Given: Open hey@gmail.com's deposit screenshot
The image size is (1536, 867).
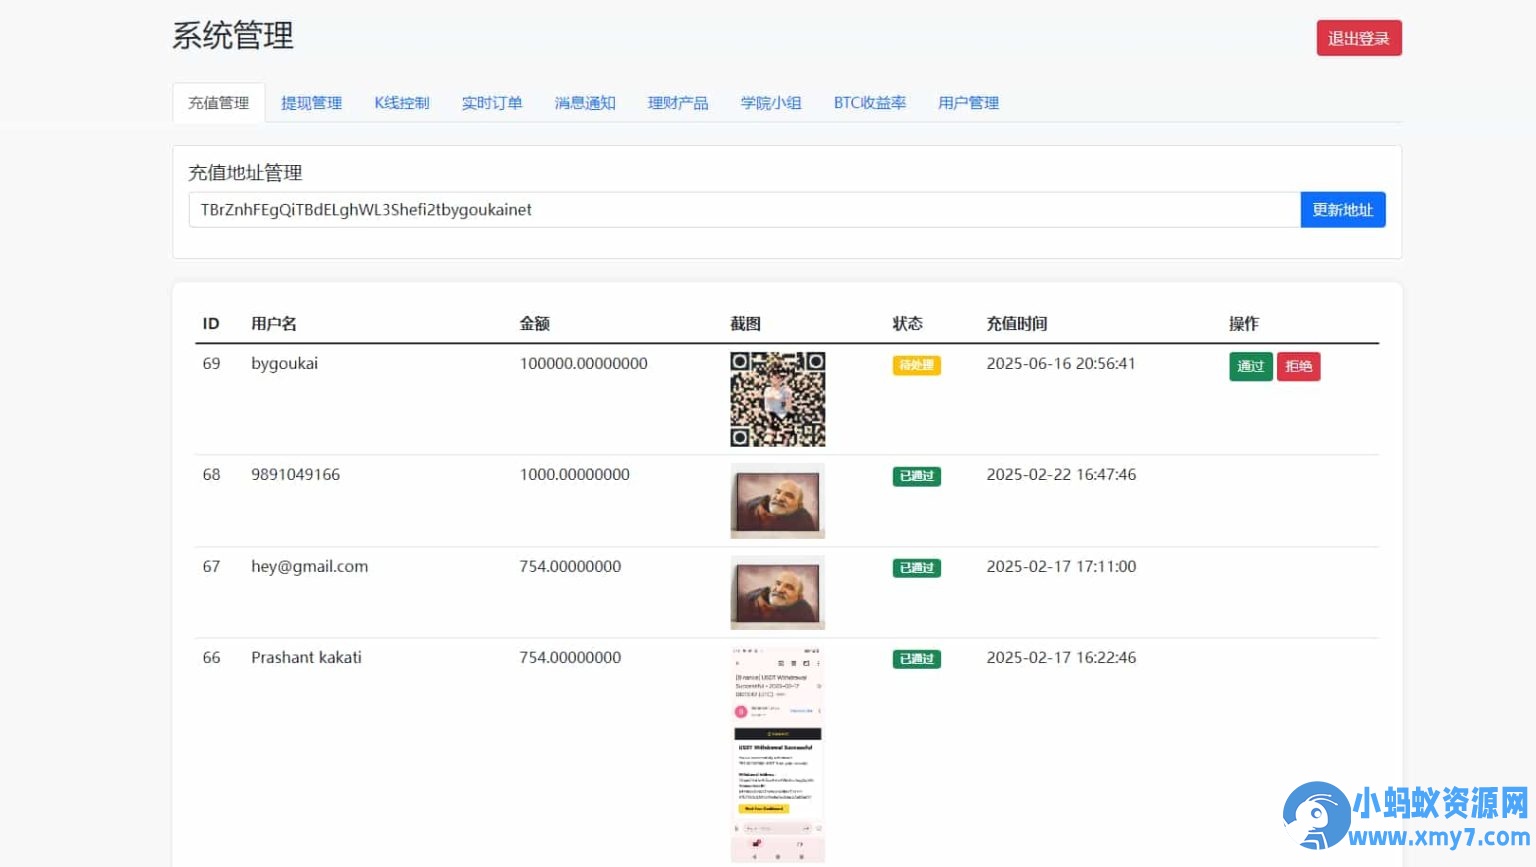Looking at the screenshot, I should 777,592.
